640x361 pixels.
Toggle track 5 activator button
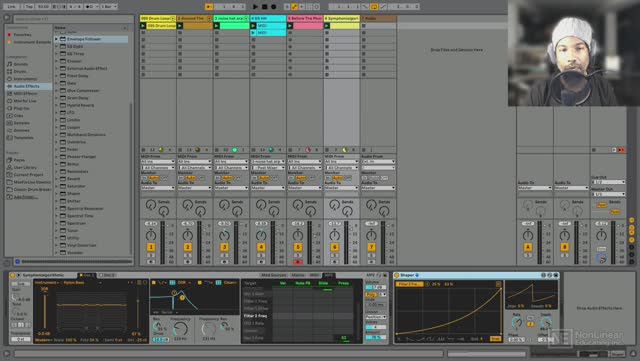pyautogui.click(x=298, y=247)
